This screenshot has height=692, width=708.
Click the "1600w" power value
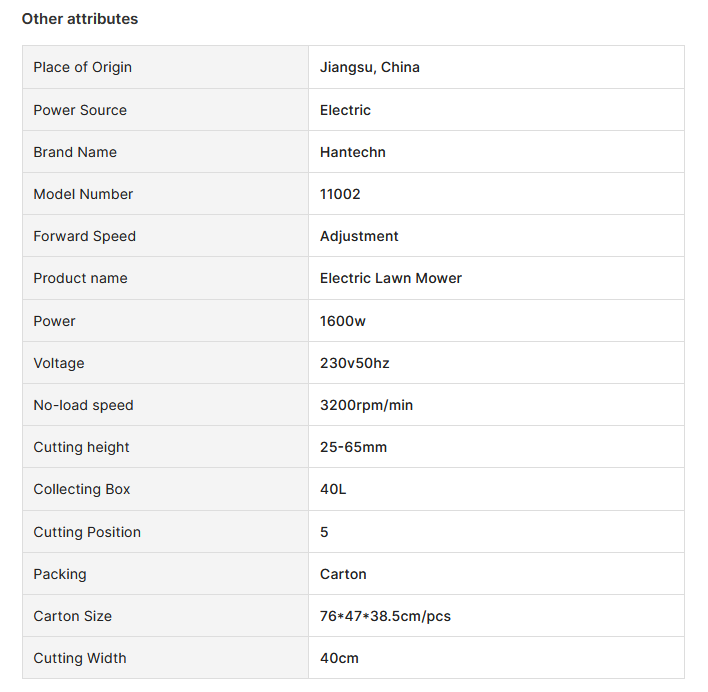point(343,321)
